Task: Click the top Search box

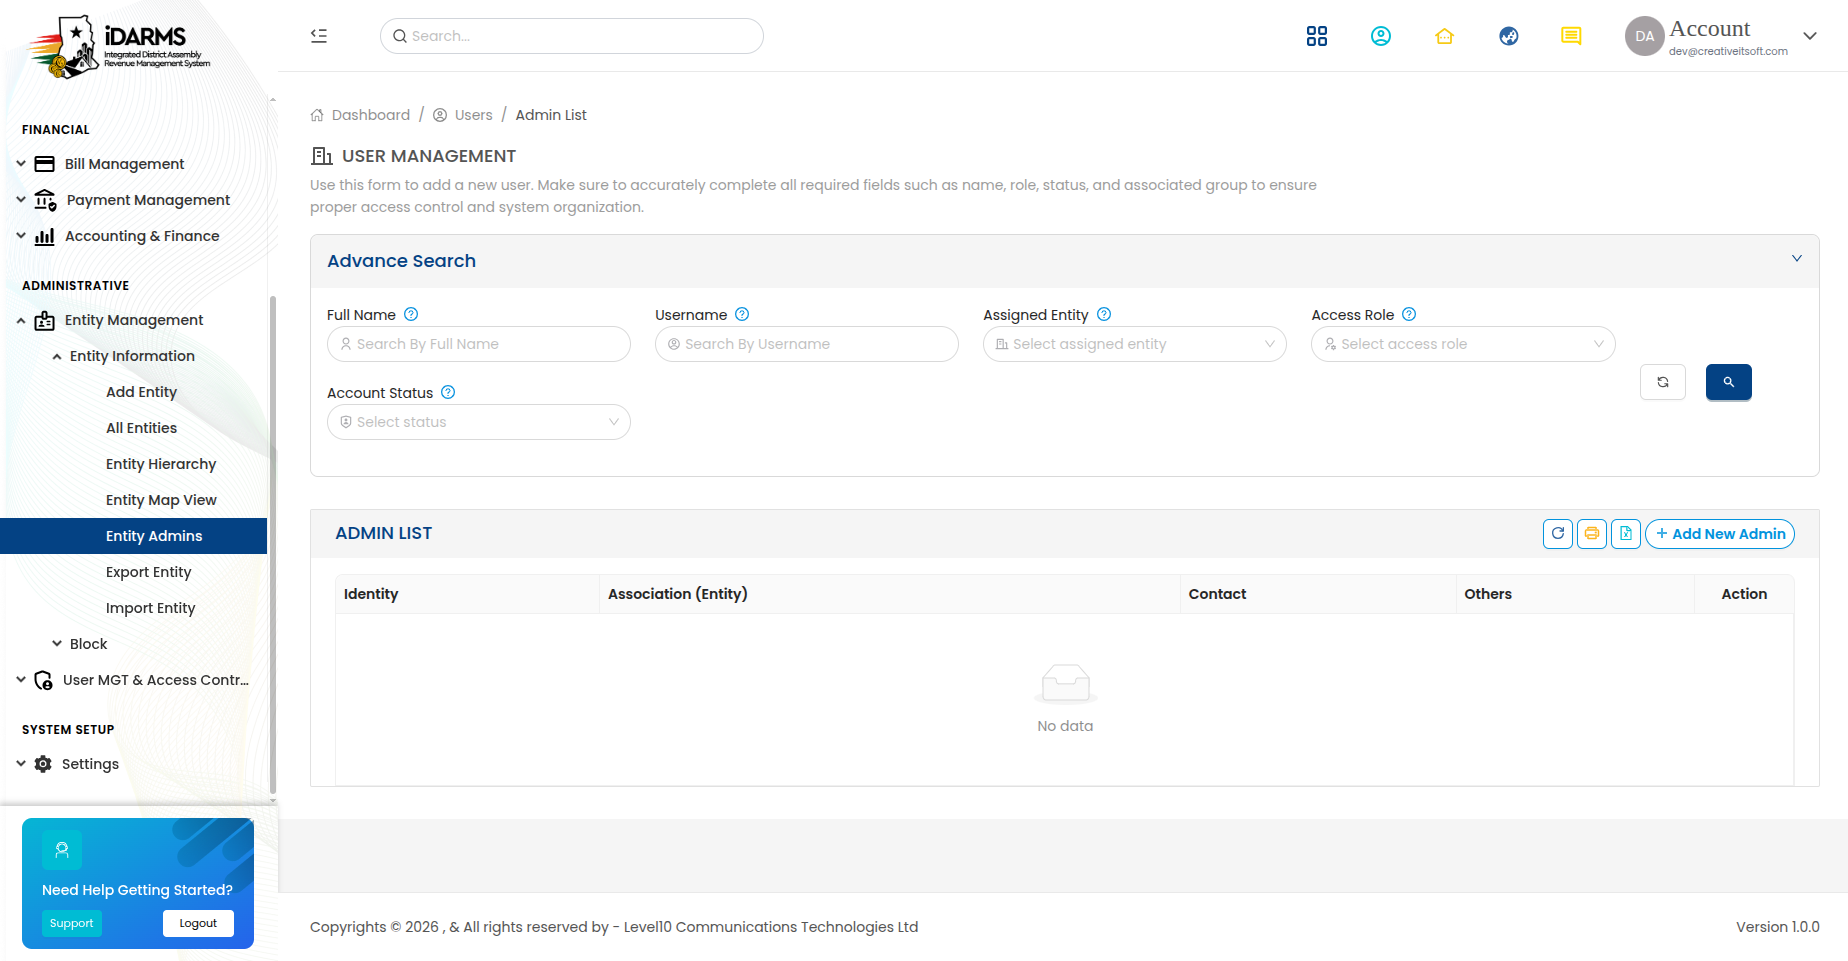Action: [571, 36]
